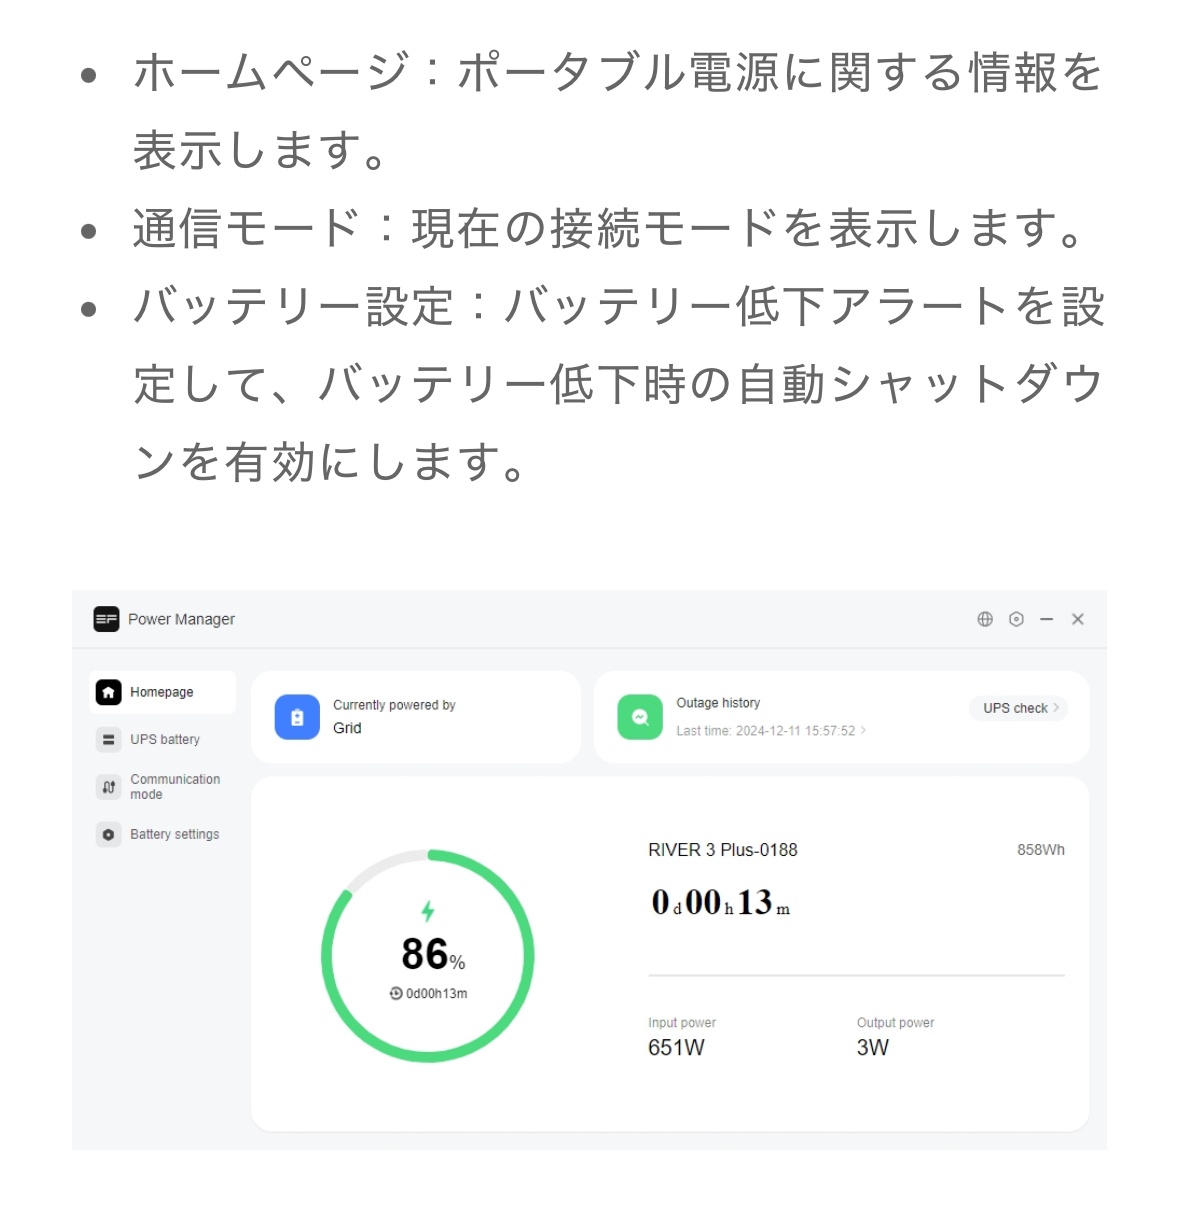
Task: Click the blue Currently powered by icon
Action: [x=297, y=717]
